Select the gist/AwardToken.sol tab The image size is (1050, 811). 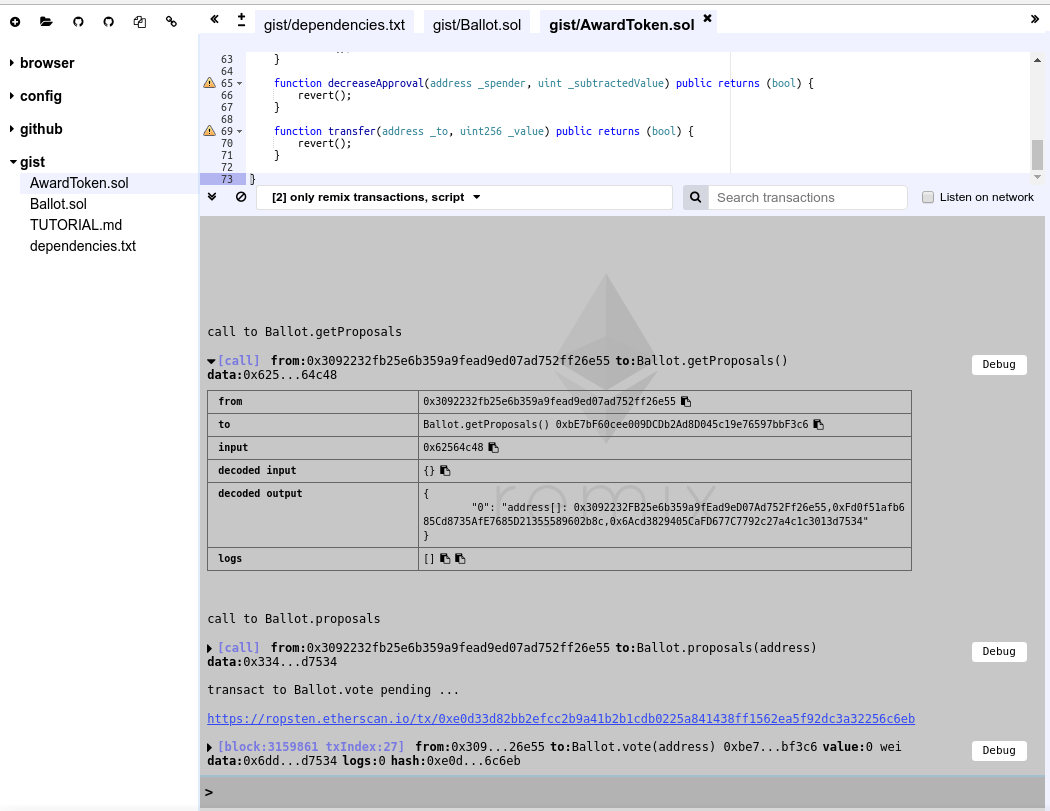coord(621,25)
